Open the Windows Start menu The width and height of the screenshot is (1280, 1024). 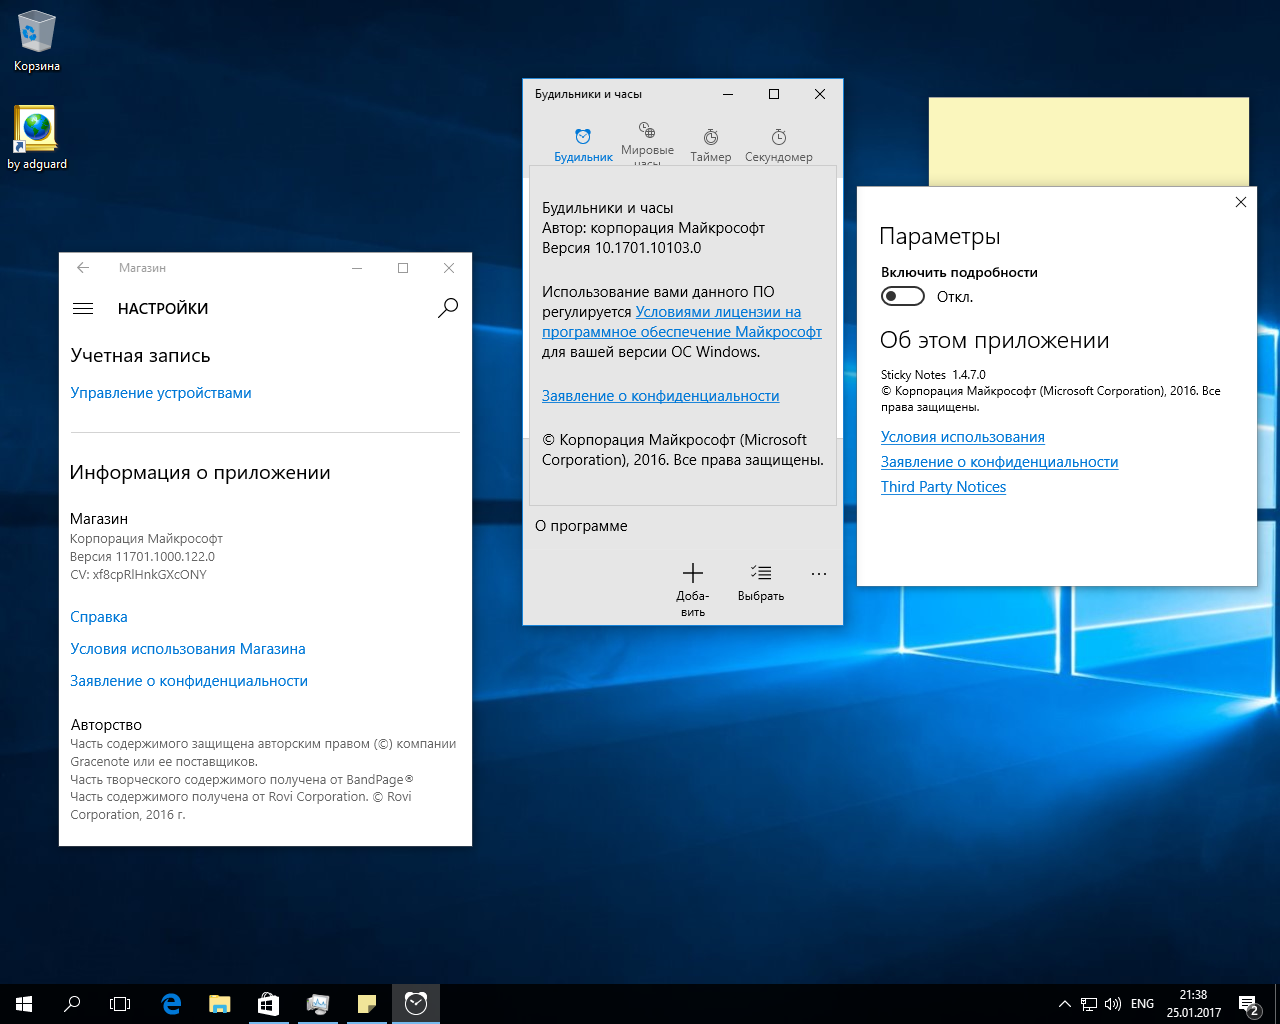tap(24, 1004)
